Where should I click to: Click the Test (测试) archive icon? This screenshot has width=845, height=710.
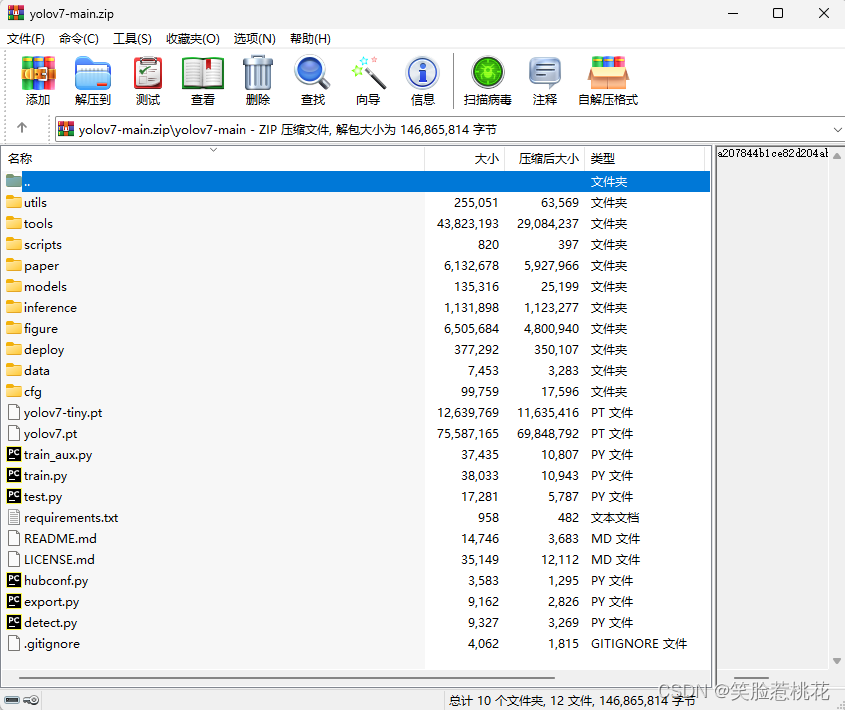(148, 73)
